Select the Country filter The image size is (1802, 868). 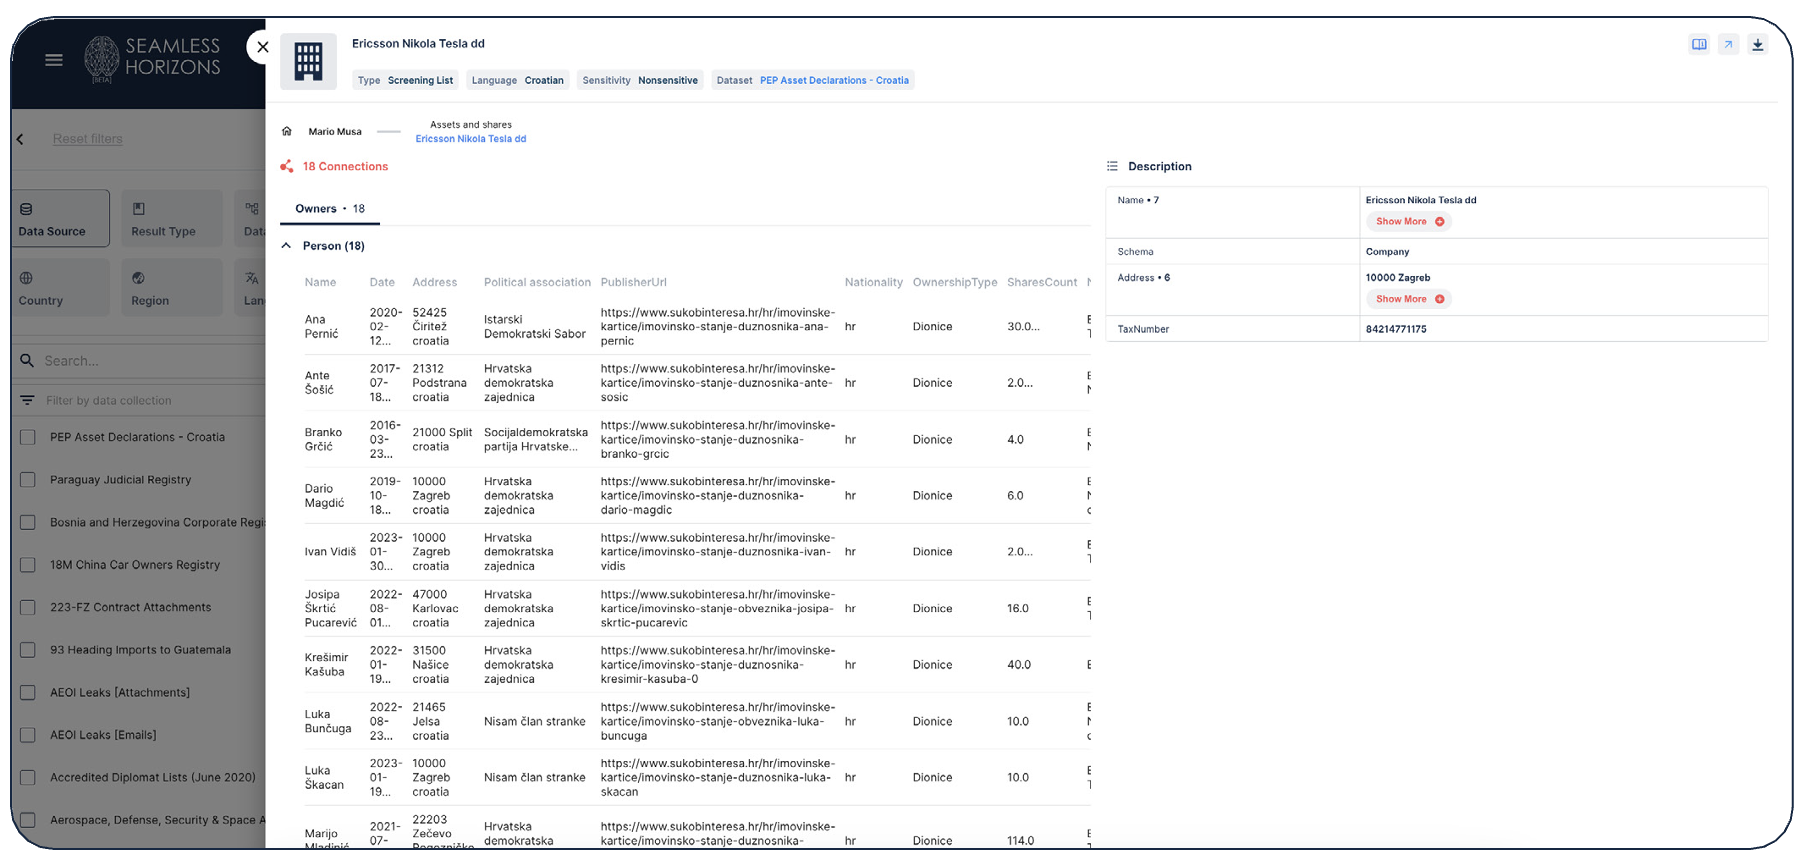[63, 288]
